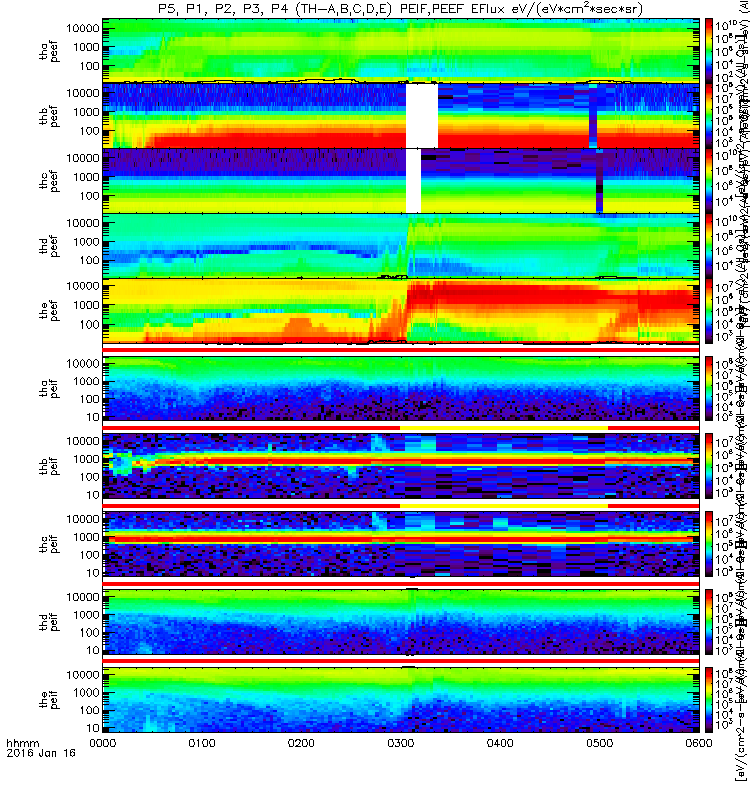This screenshot has width=750, height=800.
Task: Click the yellow status bar segment under thb peif
Action: (504, 506)
